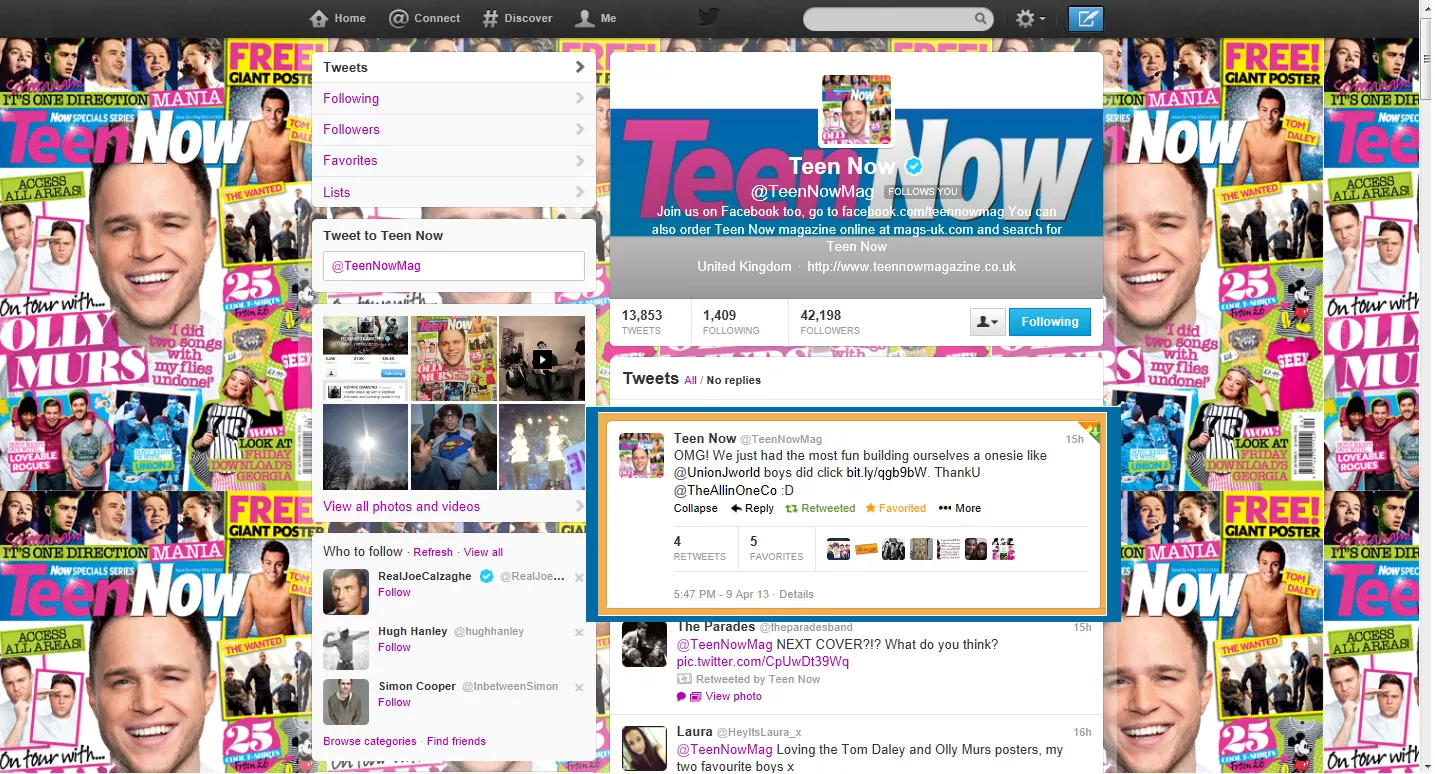Toggle the Favorited star on tweet
Screen dimensions: 1435x774
coord(896,508)
